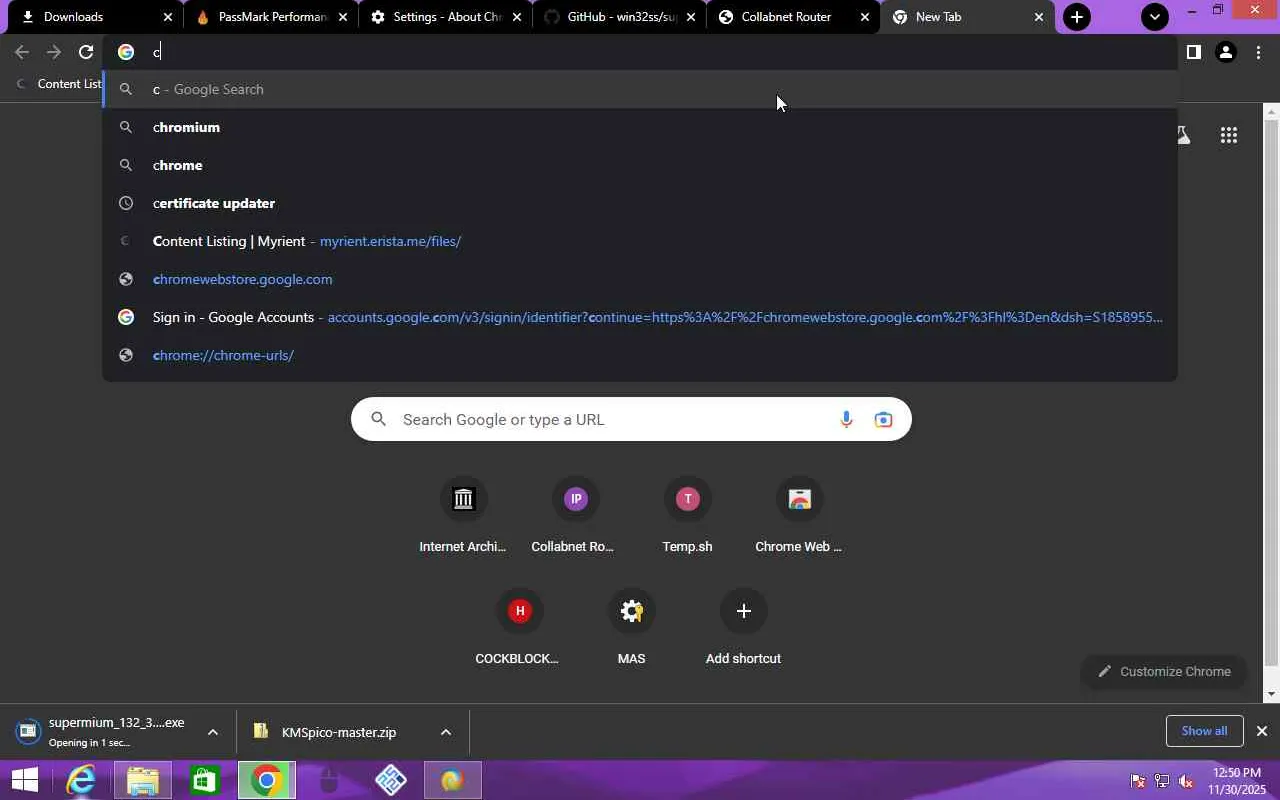Open the green Store app on taskbar
1280x800 pixels.
(205, 781)
